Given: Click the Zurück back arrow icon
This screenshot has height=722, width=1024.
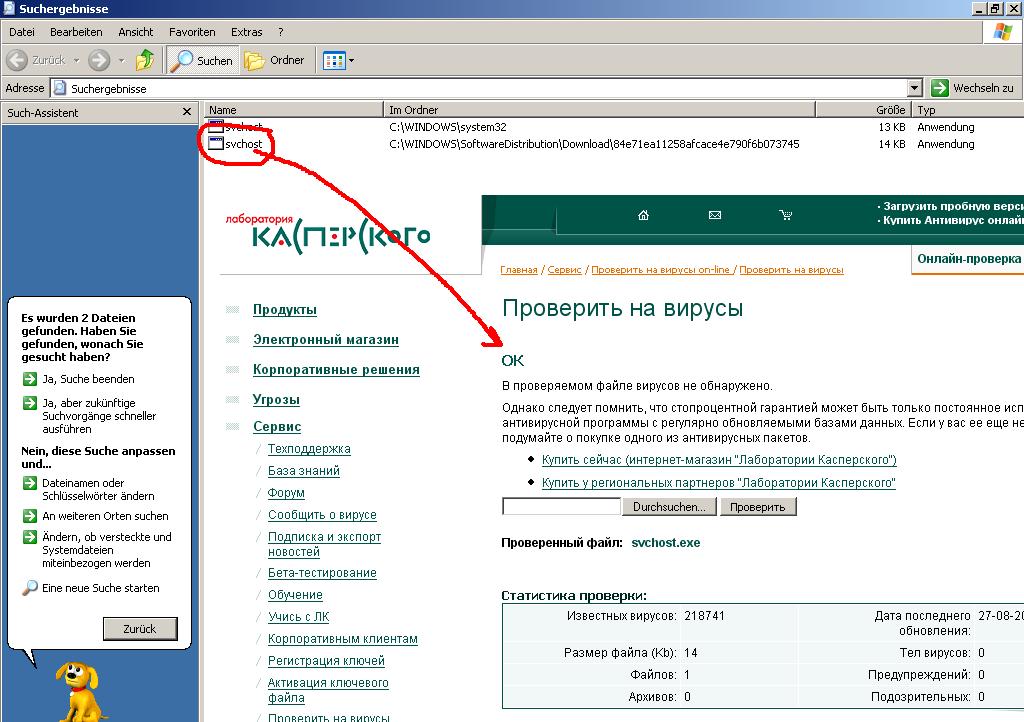Looking at the screenshot, I should click(17, 60).
